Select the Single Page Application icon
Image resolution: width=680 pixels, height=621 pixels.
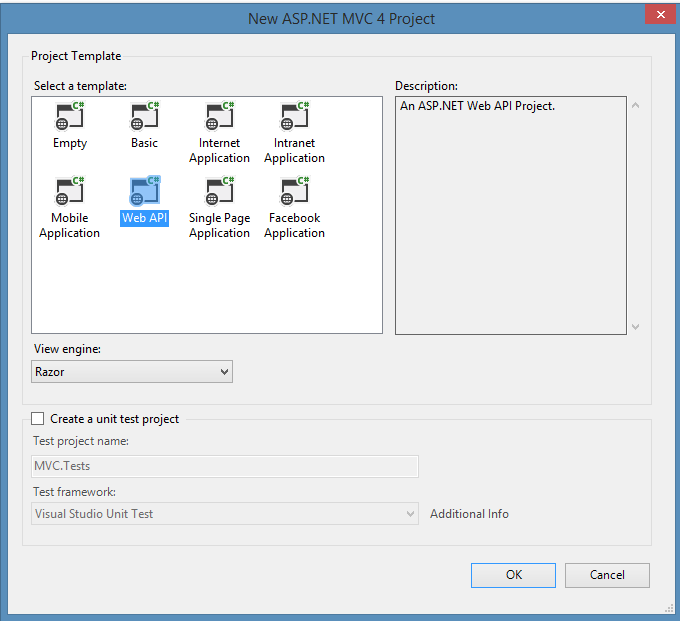[x=219, y=192]
